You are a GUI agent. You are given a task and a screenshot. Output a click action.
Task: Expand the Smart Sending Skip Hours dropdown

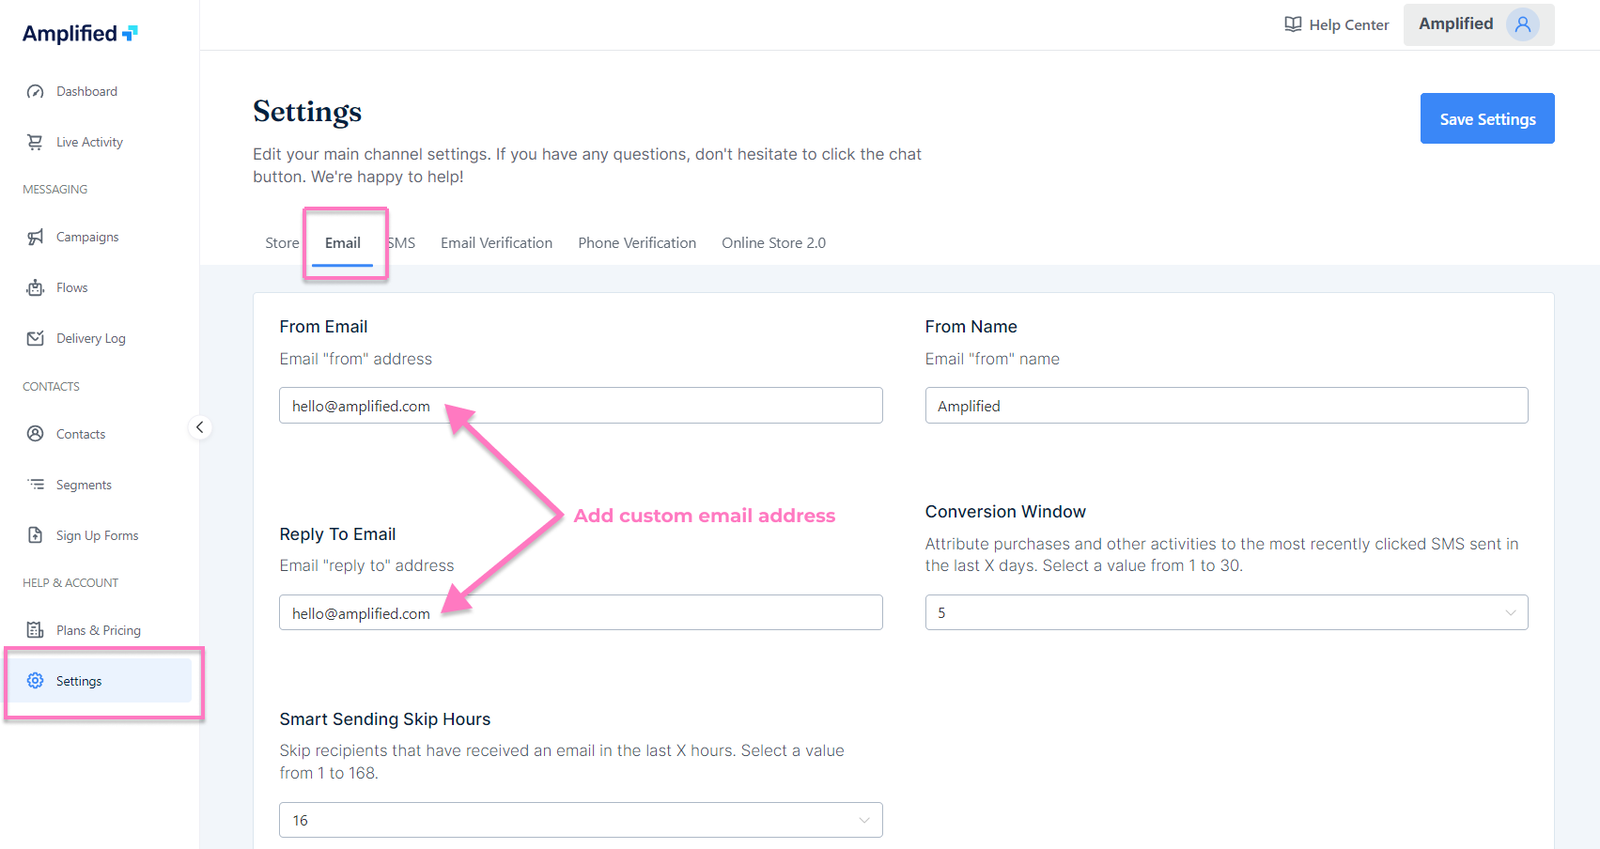(x=580, y=820)
